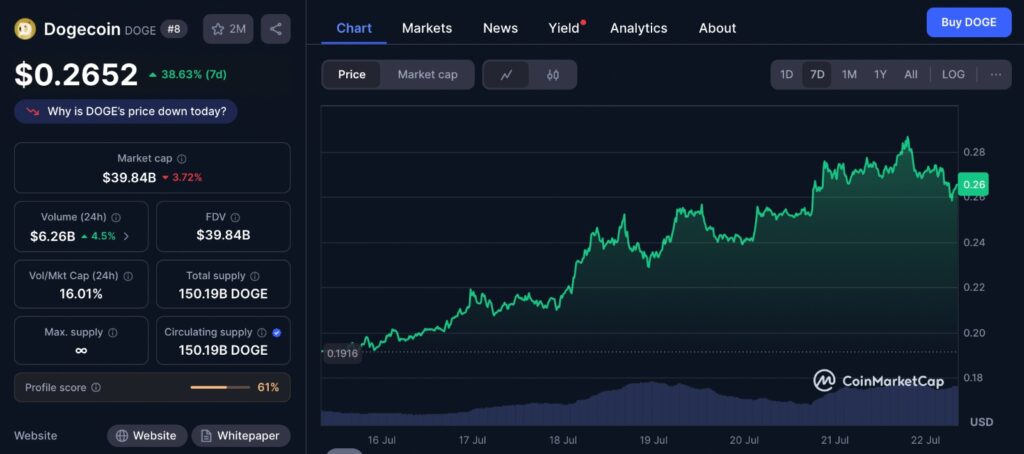Show info tooltip for Volume (24h)
Viewport: 1024px width, 454px height.
(x=116, y=218)
